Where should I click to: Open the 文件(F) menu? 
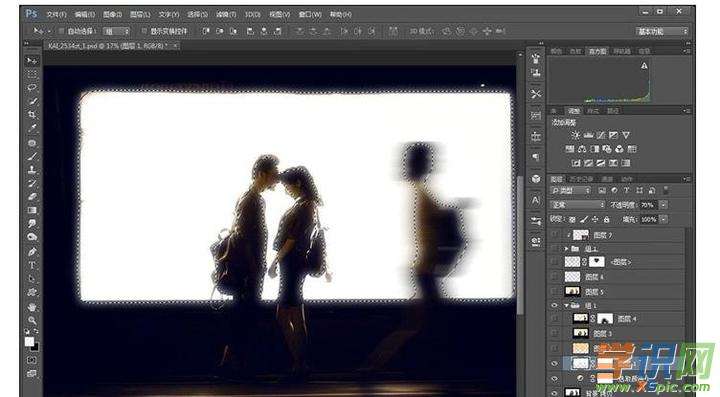tap(56, 15)
